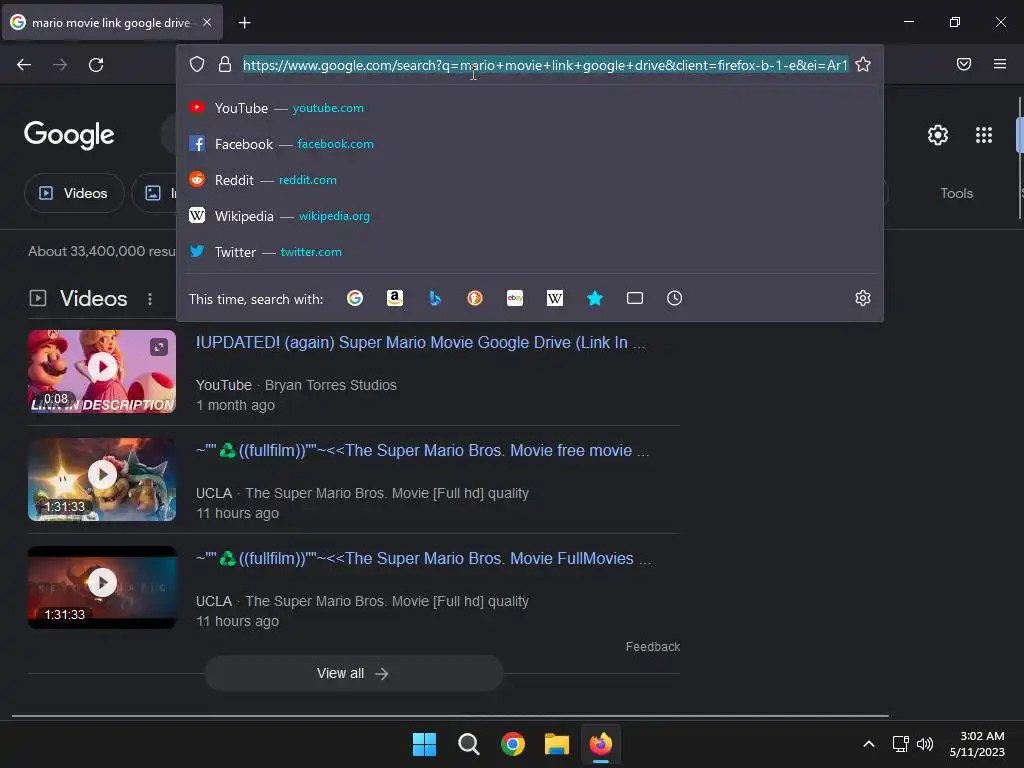This screenshot has width=1024, height=768.
Task: Select the mario movie link google drive tab
Action: coord(112,22)
